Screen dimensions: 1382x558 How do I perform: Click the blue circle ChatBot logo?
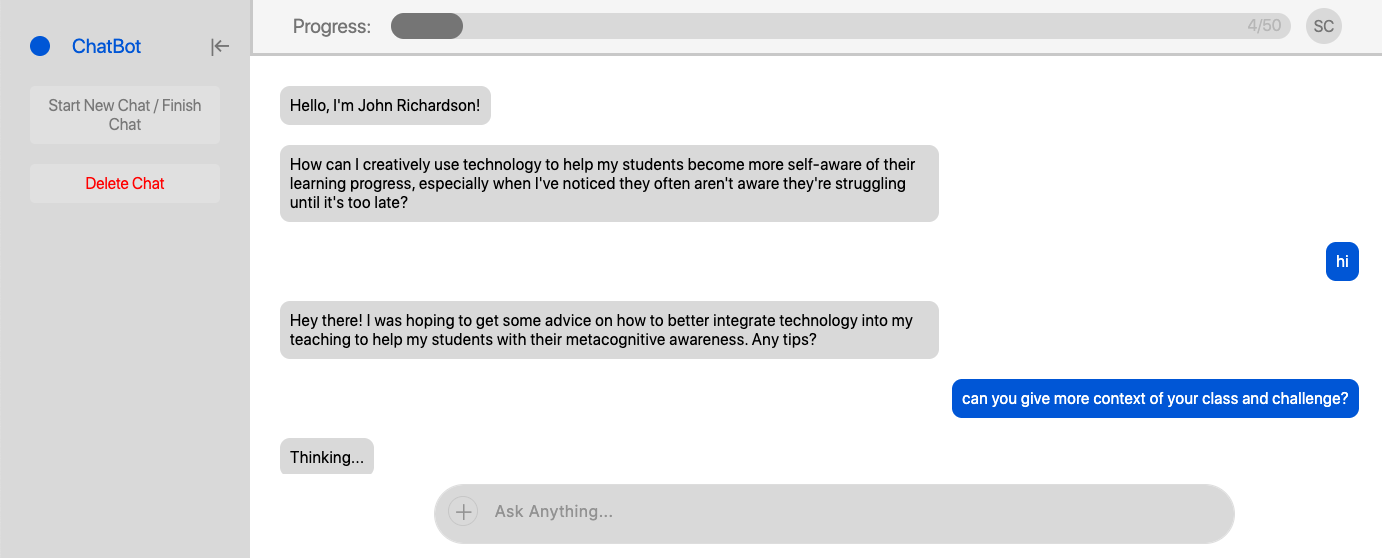[40, 46]
